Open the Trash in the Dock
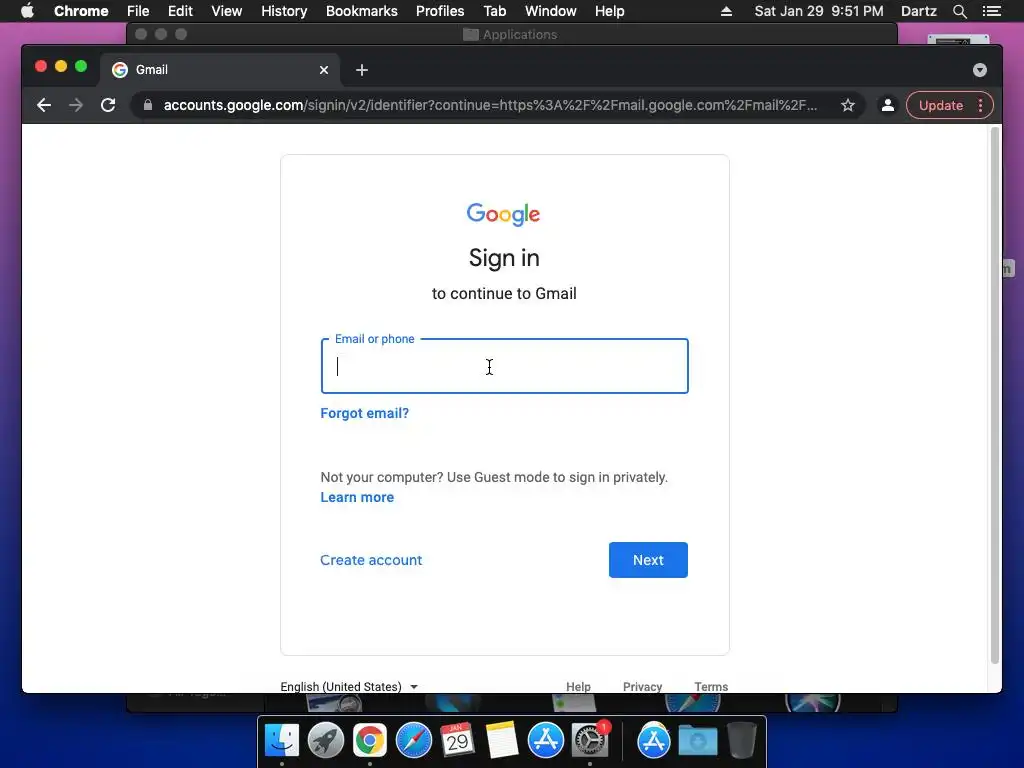Image resolution: width=1024 pixels, height=768 pixels. (741, 741)
